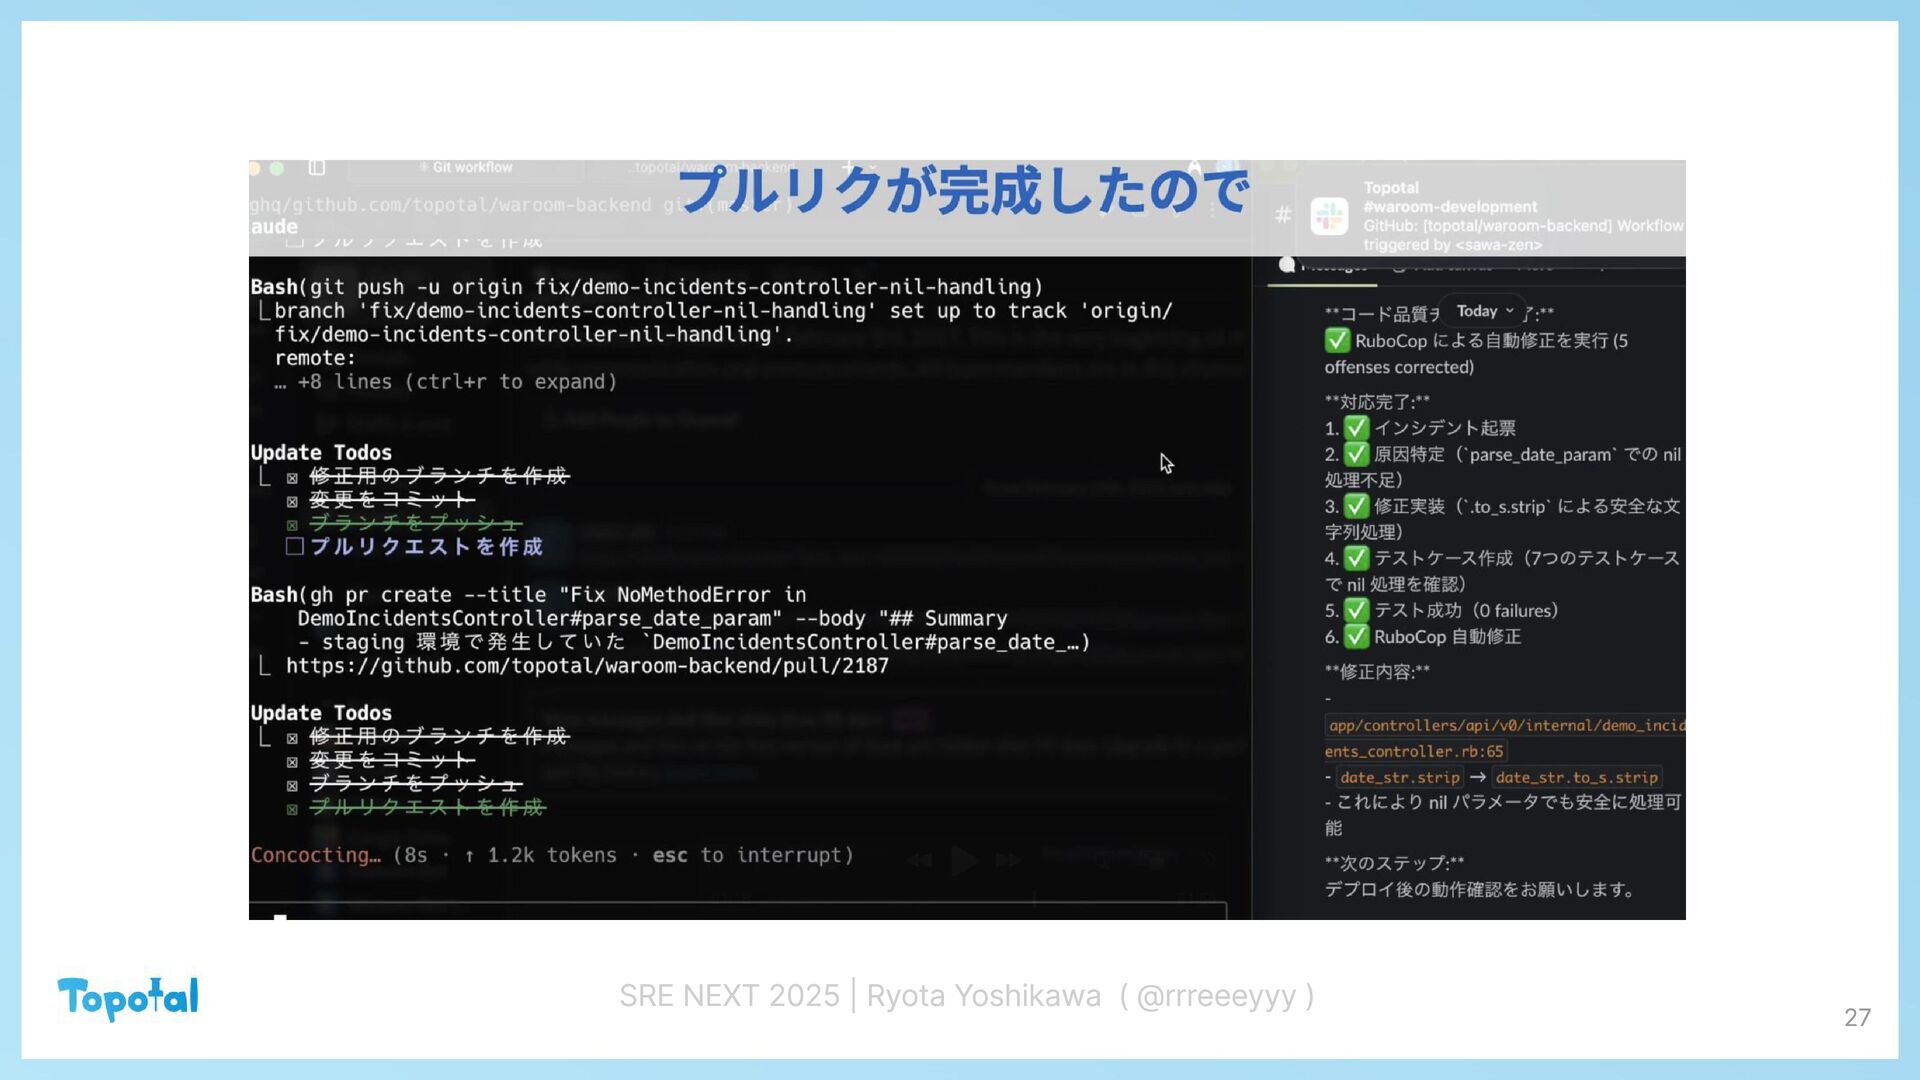Click the faded rewind button in background window
This screenshot has width=1920, height=1080.
[x=920, y=860]
